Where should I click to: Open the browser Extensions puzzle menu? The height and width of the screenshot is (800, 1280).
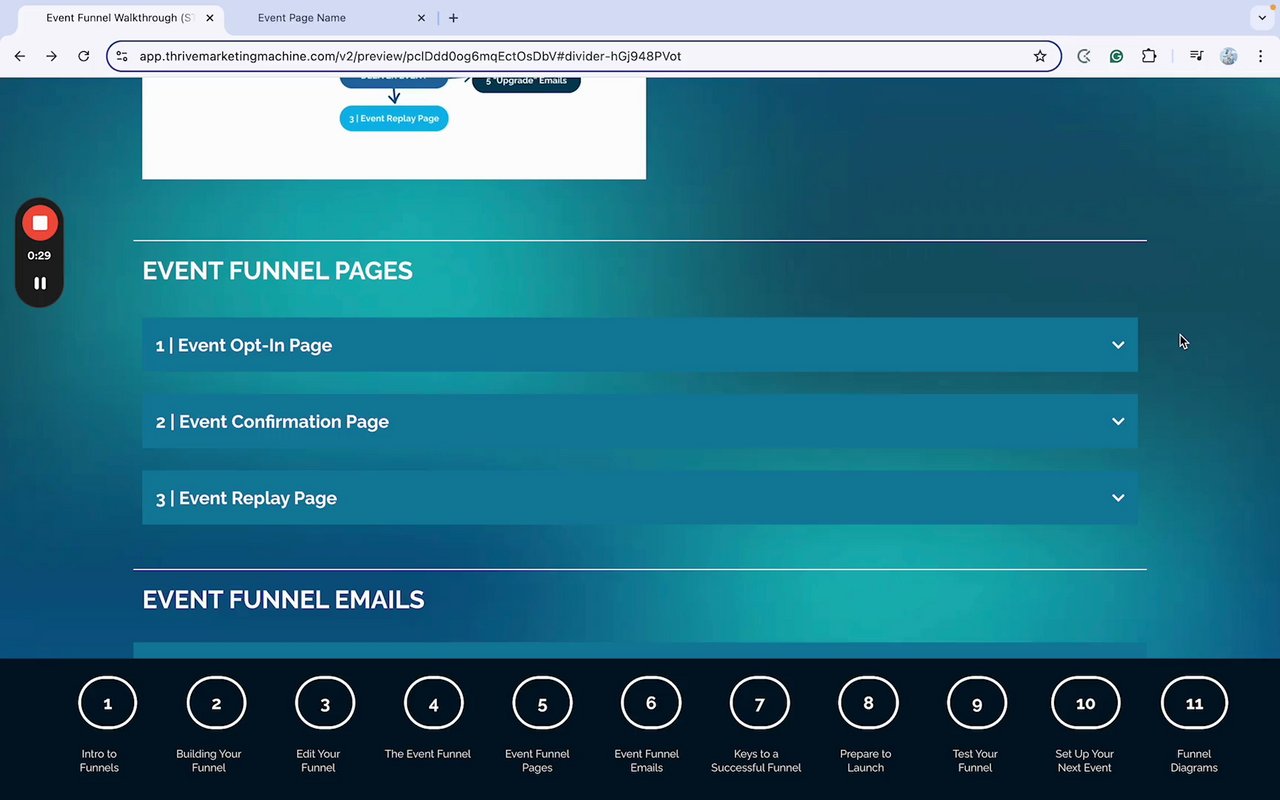point(1149,56)
